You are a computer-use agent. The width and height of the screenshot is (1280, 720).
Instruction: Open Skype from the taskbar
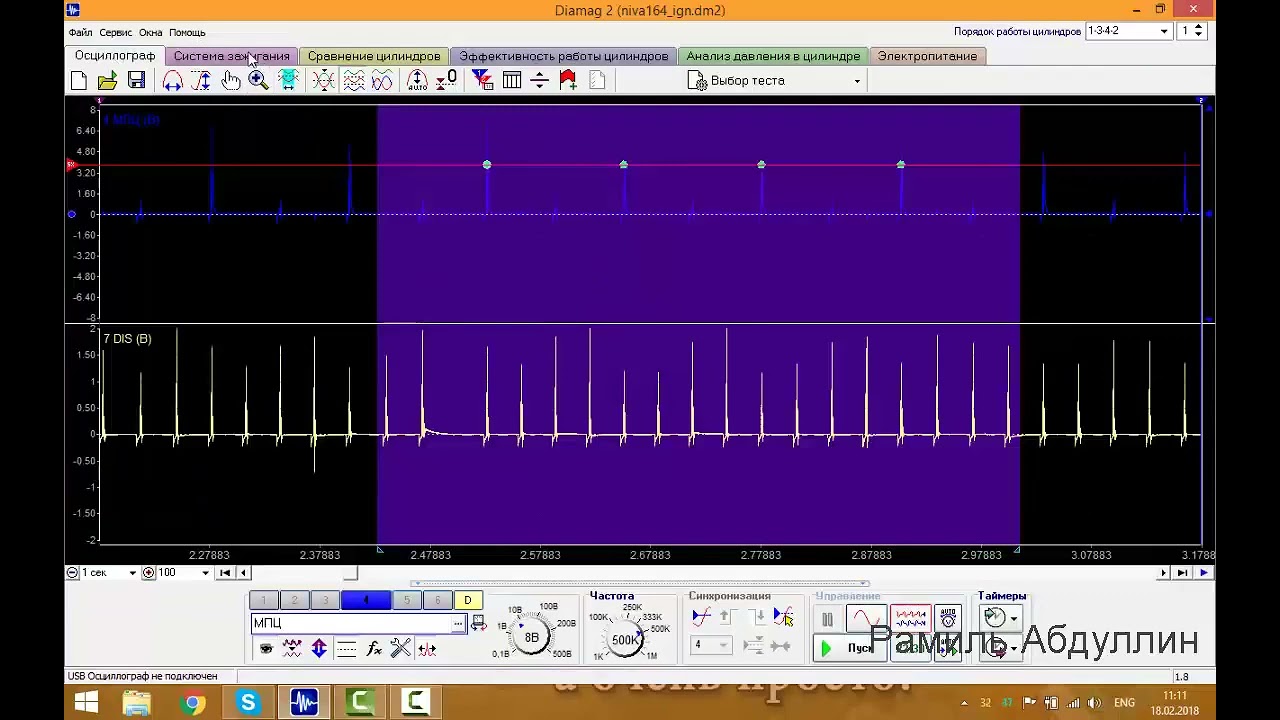tap(248, 703)
